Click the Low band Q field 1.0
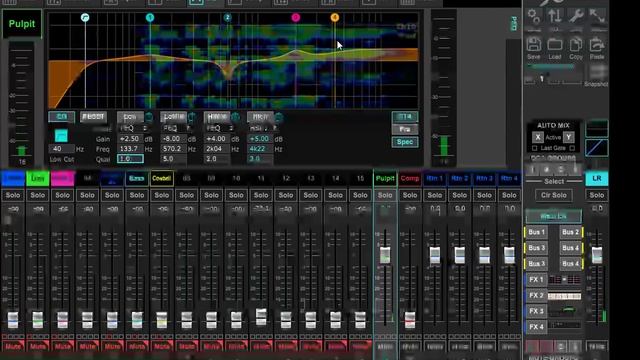640x360 pixels. pos(130,159)
